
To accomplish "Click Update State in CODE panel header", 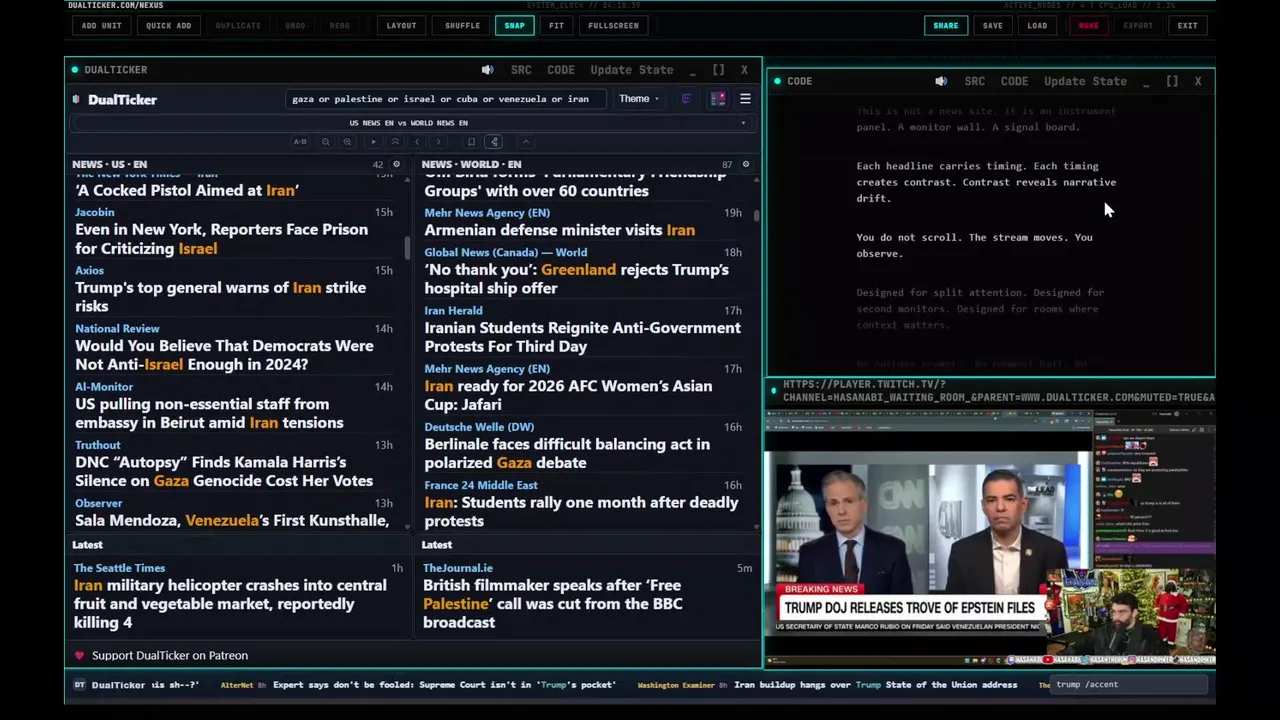I will pos(1085,81).
